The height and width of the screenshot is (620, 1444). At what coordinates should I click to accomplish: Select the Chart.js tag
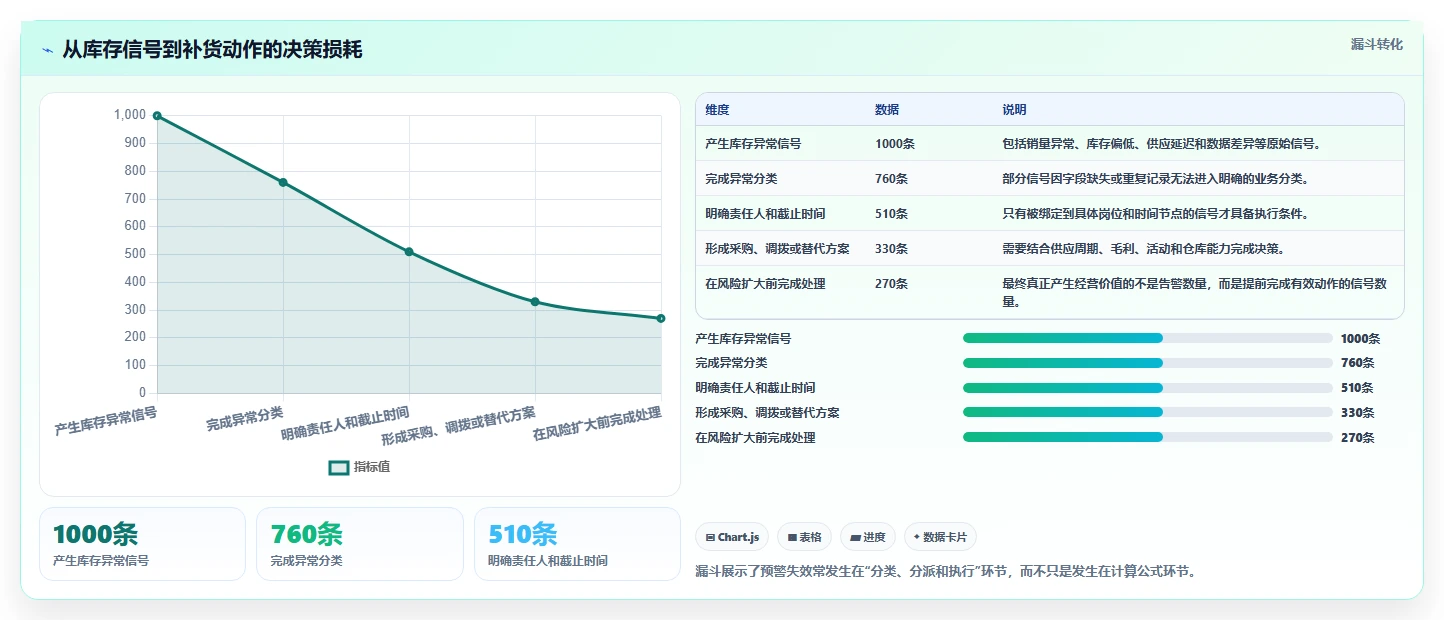point(732,537)
